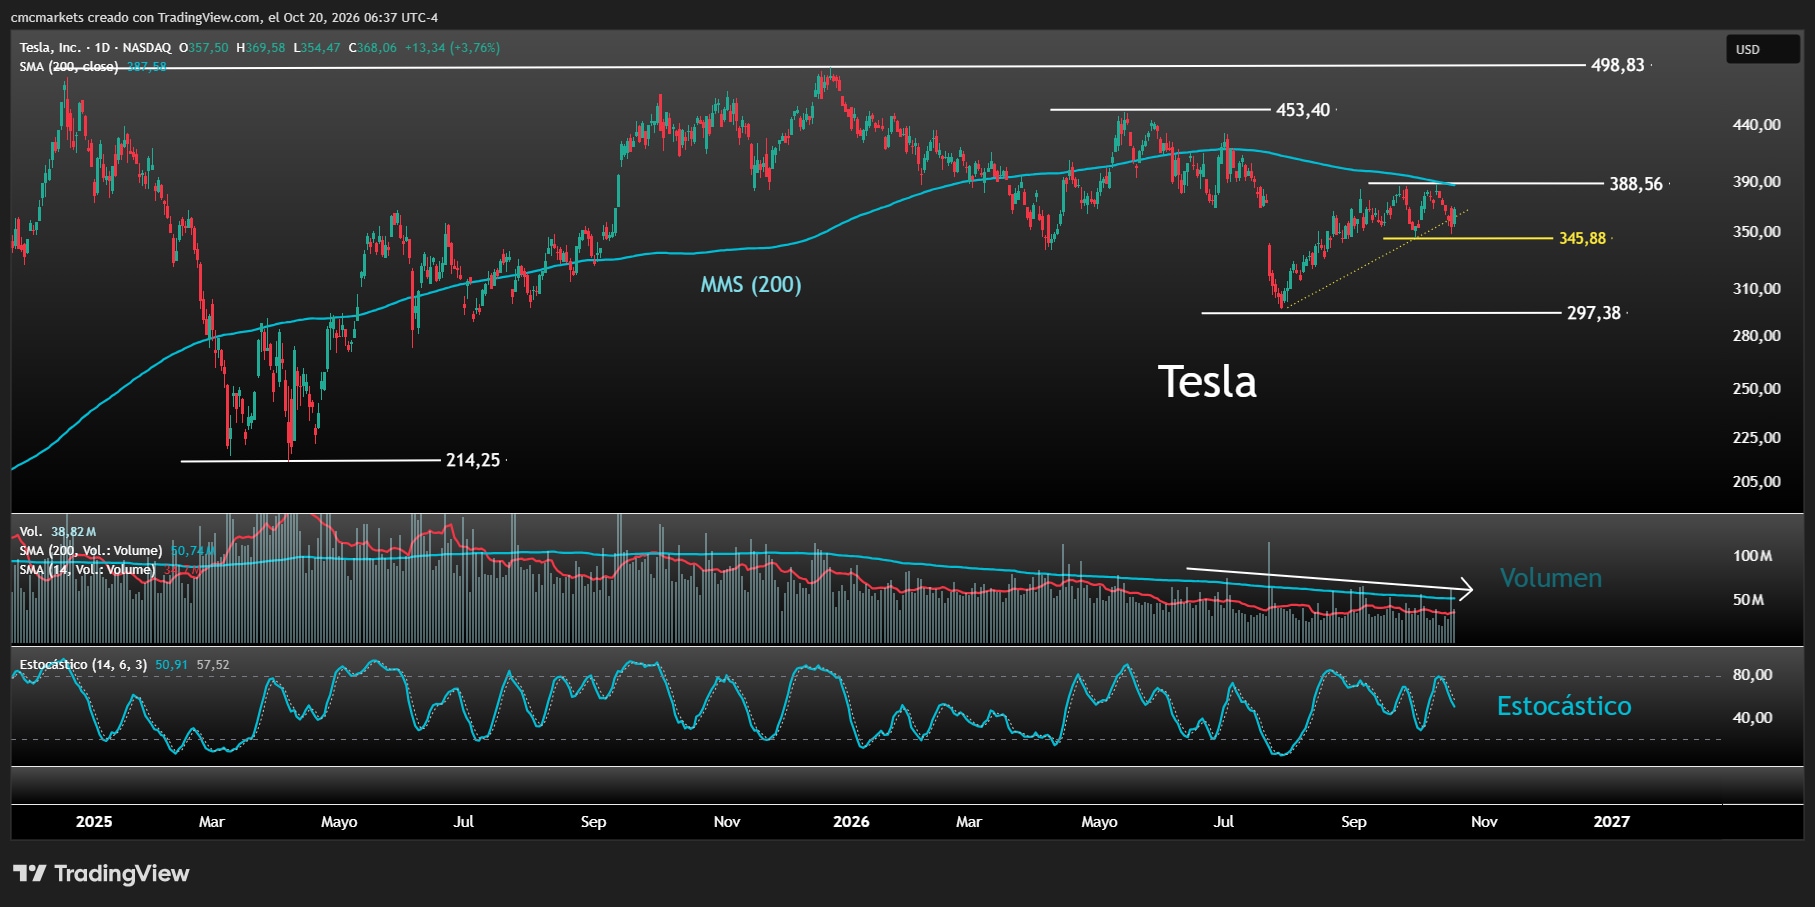This screenshot has height=907, width=1815.
Task: Click the 2025 time axis label
Action: point(94,822)
